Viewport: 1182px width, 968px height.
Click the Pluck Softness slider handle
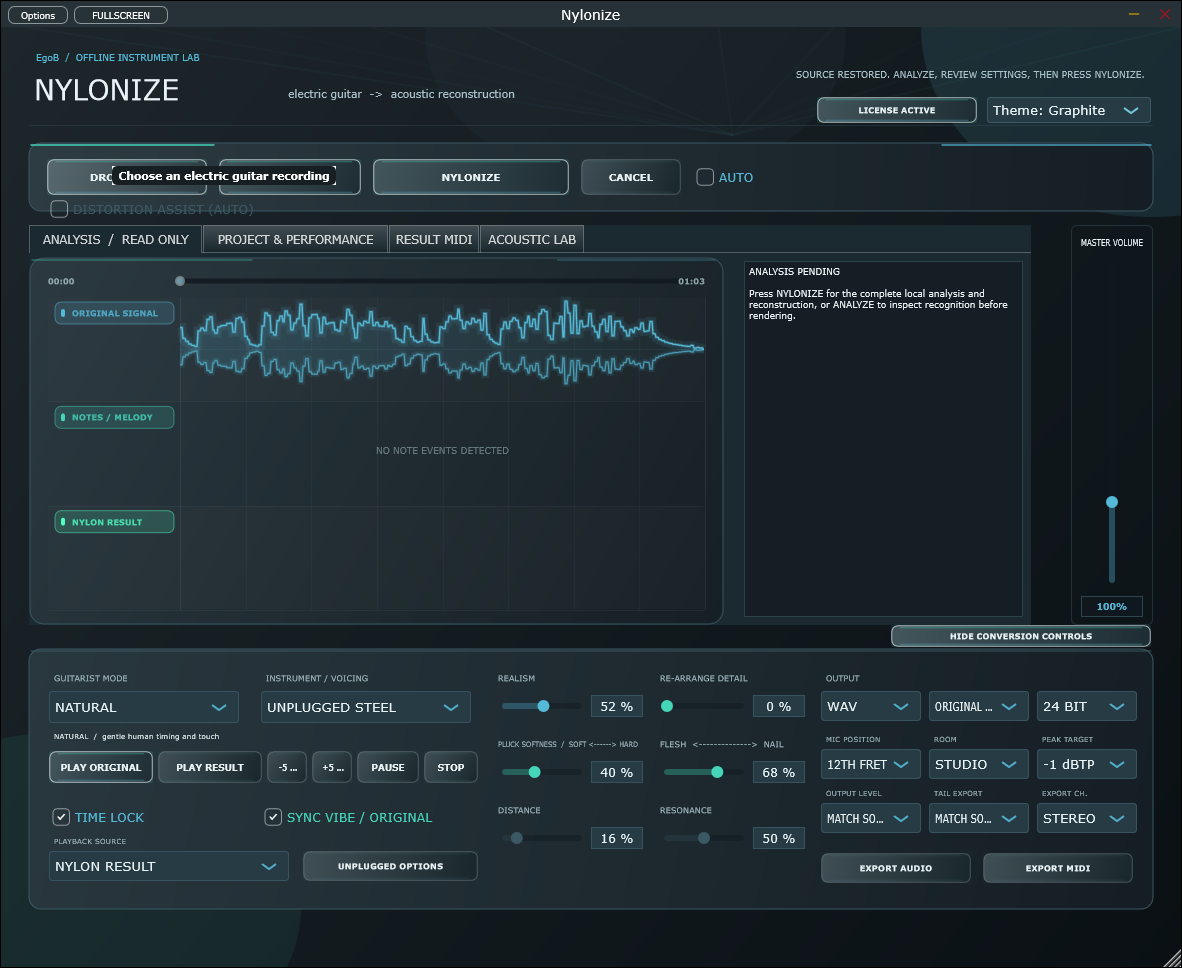point(534,772)
